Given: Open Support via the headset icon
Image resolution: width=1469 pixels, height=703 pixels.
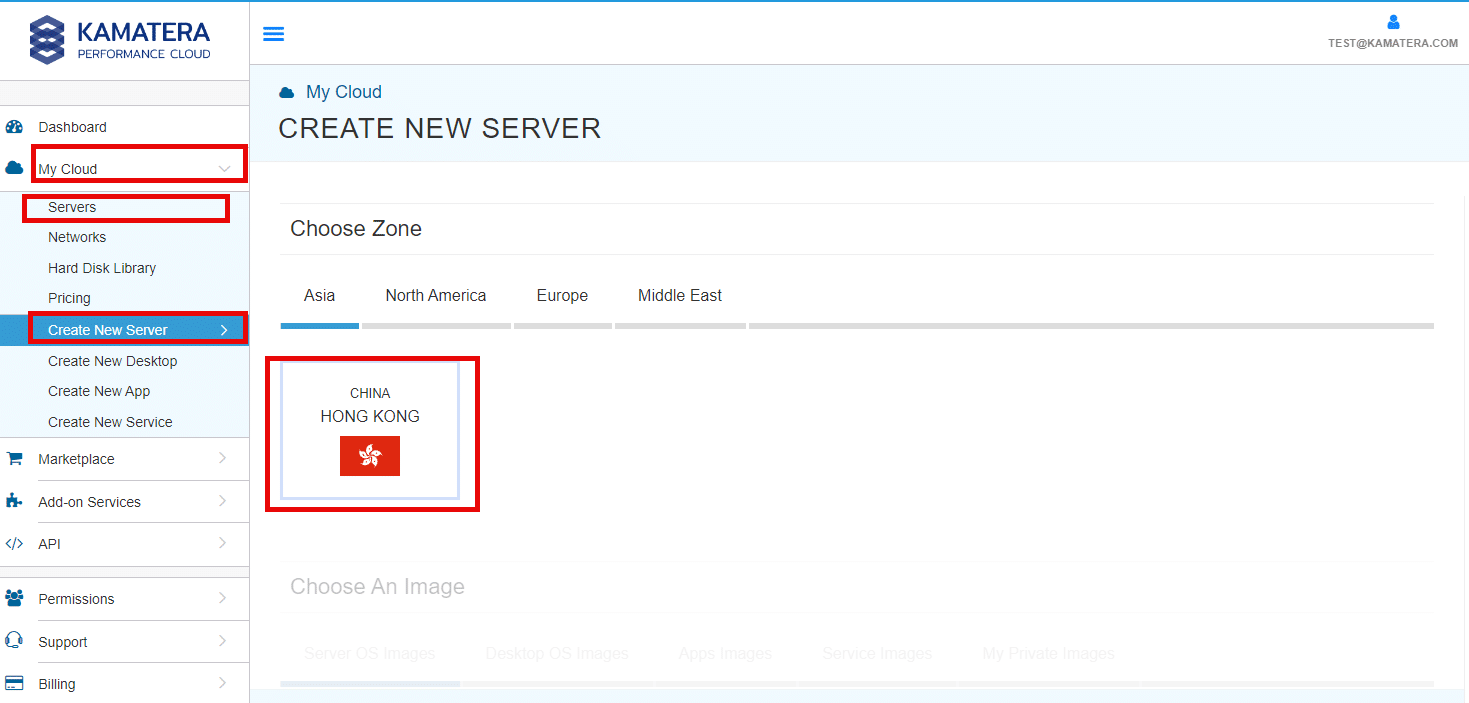Looking at the screenshot, I should pyautogui.click(x=15, y=641).
